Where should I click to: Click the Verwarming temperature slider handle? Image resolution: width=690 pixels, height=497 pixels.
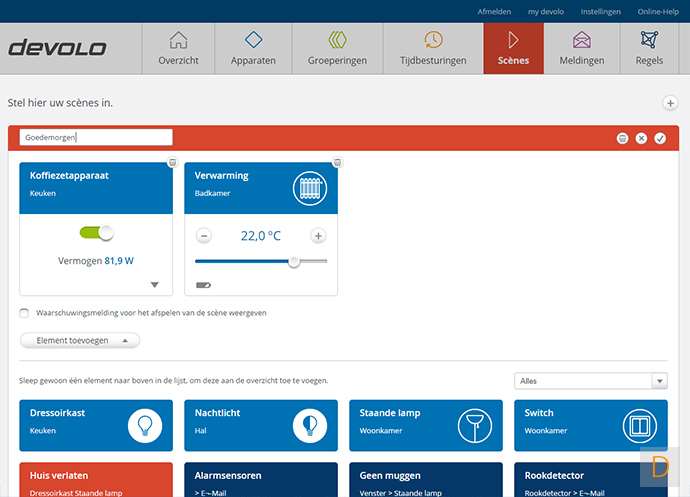(x=294, y=261)
